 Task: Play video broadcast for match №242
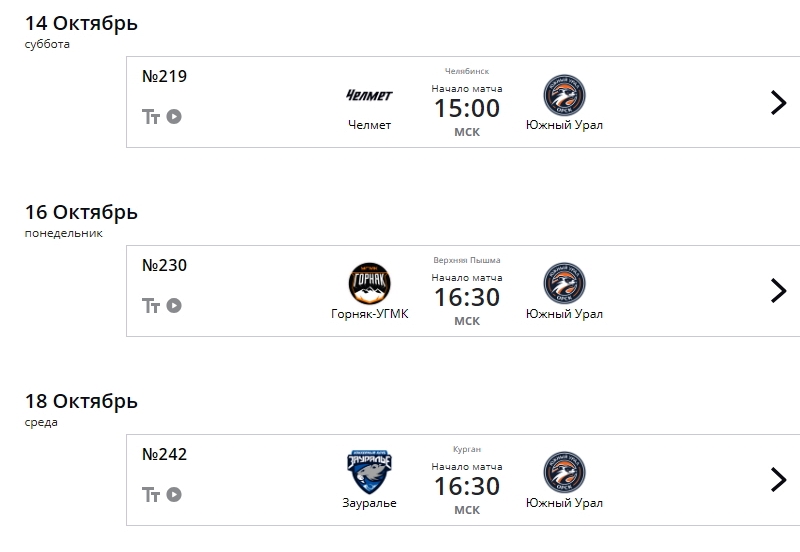[x=174, y=495]
